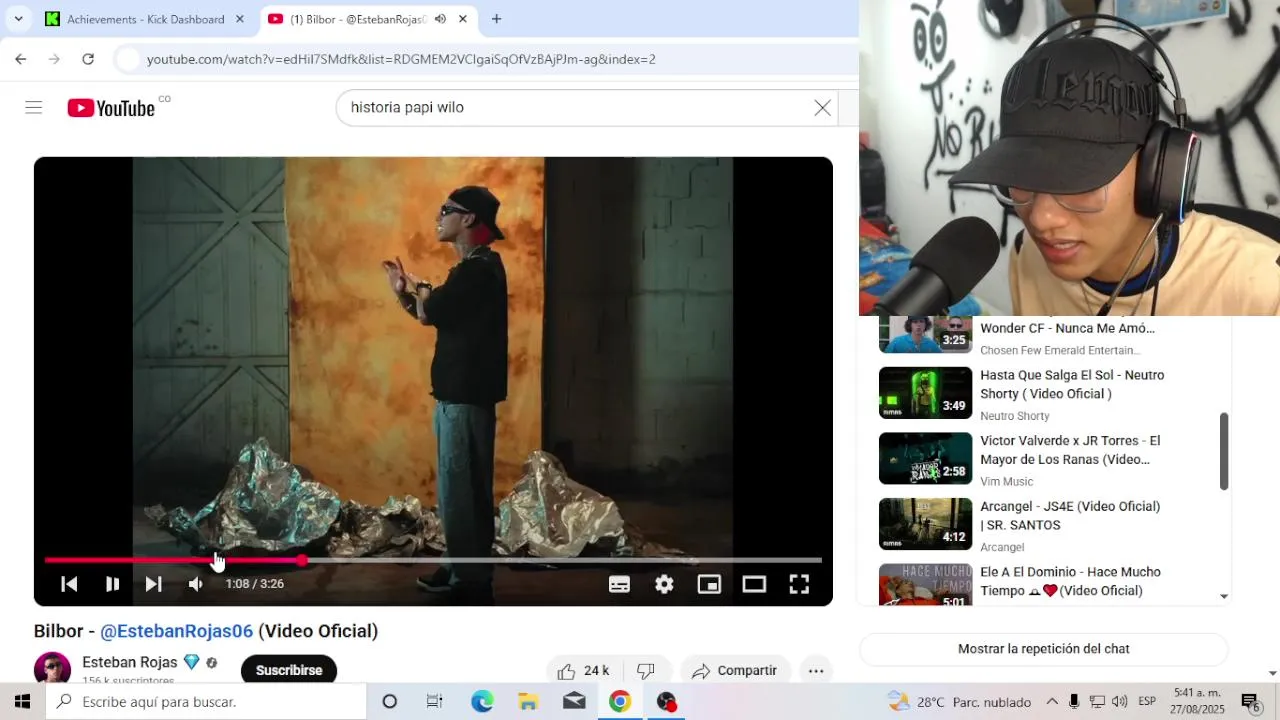
Task: Click the Windows taskbar search box
Action: 206,702
